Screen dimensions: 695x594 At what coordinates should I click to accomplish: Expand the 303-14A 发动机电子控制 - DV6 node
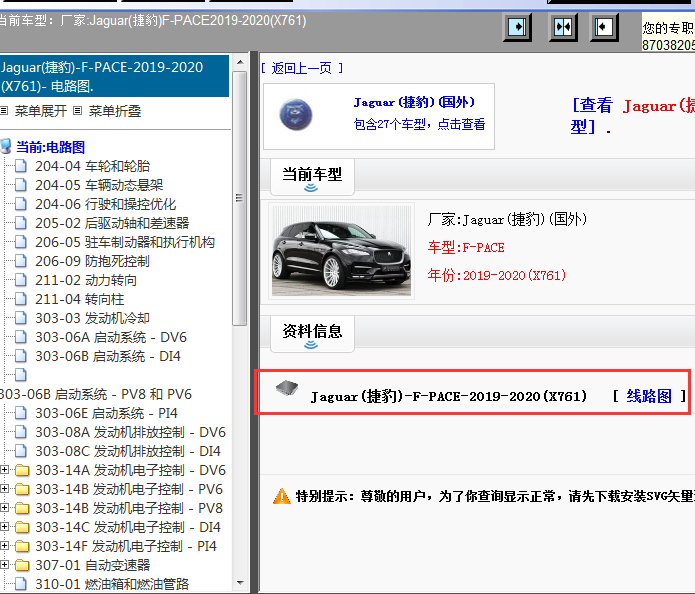(x=4, y=469)
